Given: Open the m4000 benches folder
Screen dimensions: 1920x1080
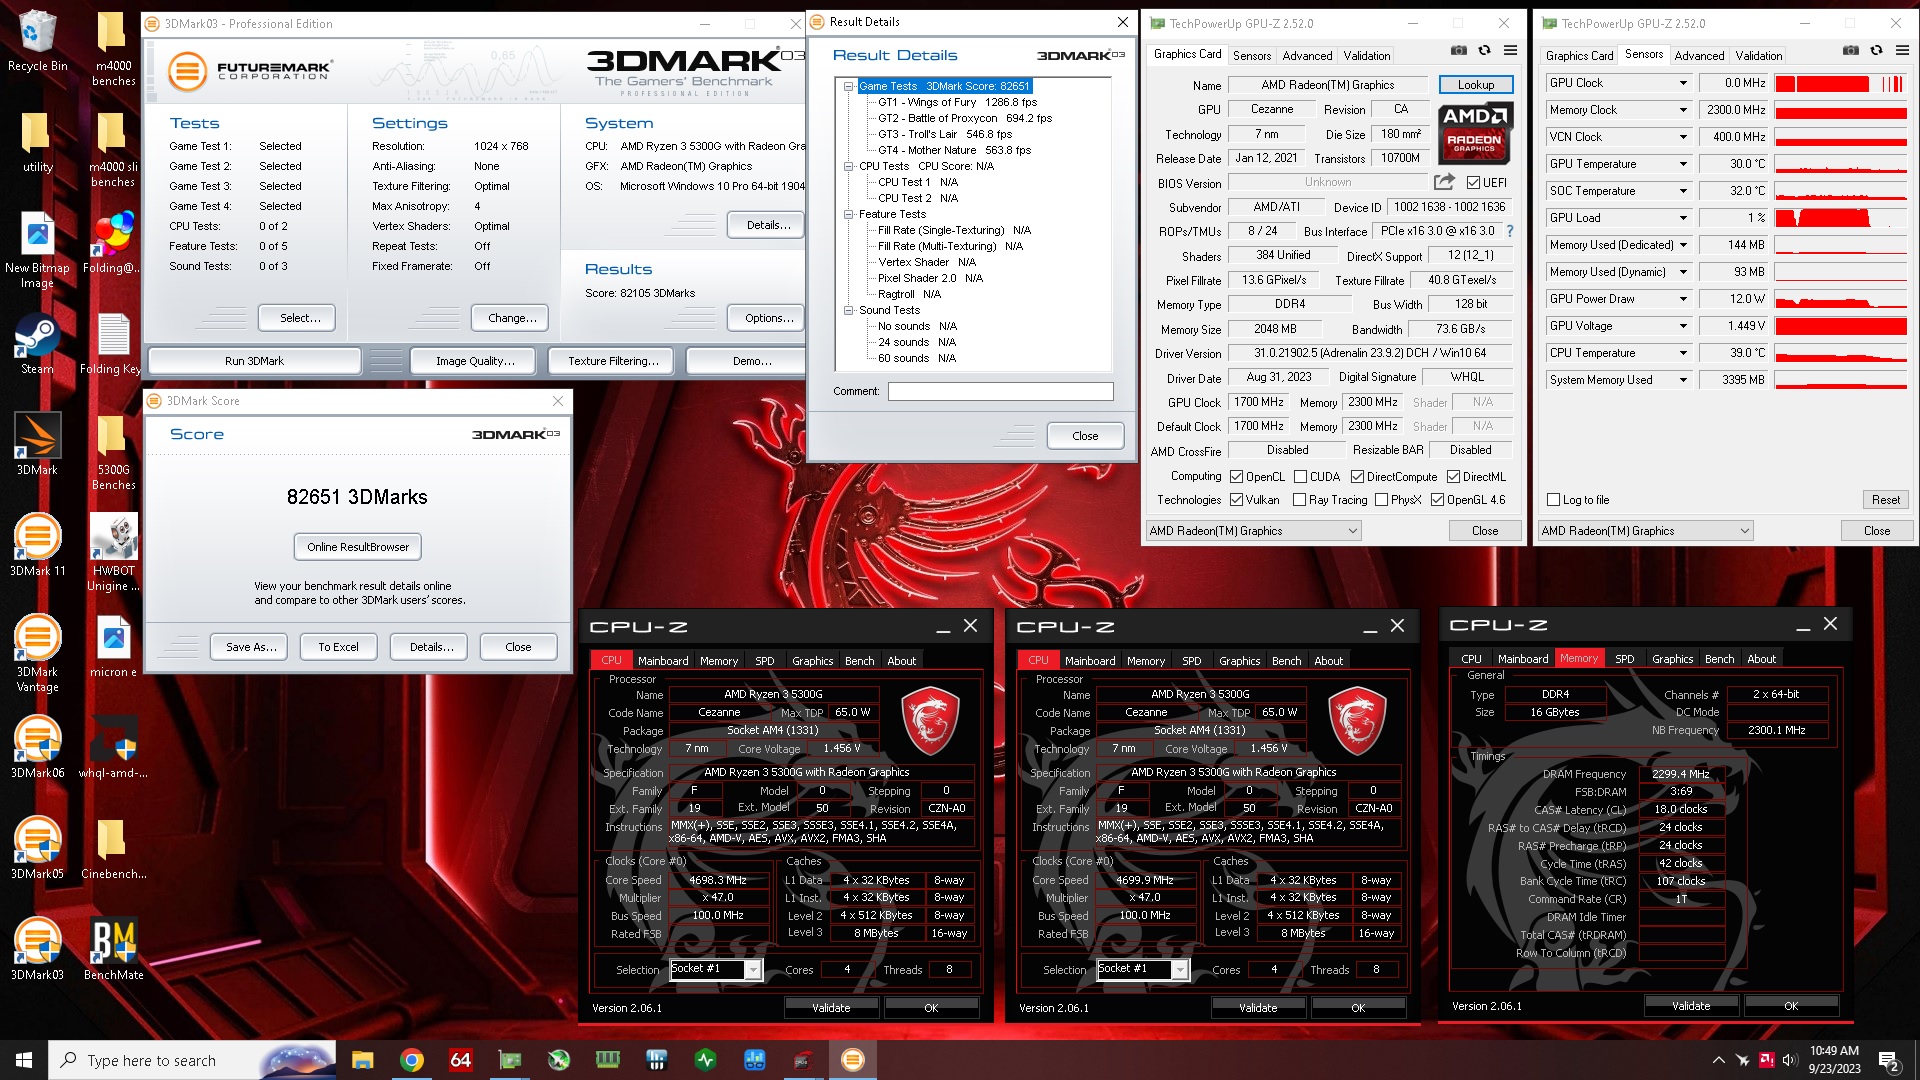Looking at the screenshot, I should [113, 48].
